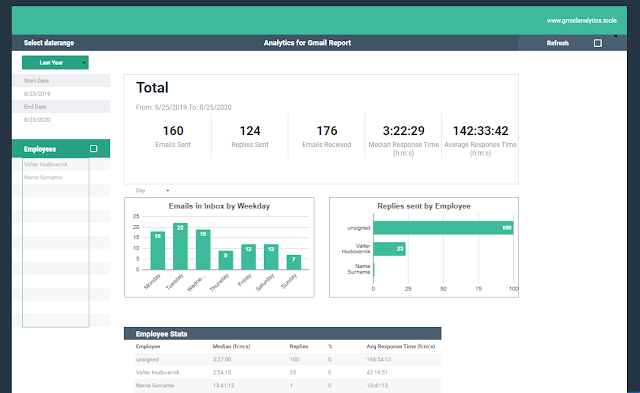The height and width of the screenshot is (393, 640).
Task: Click average response value 42:19:51
Action: click(x=377, y=372)
